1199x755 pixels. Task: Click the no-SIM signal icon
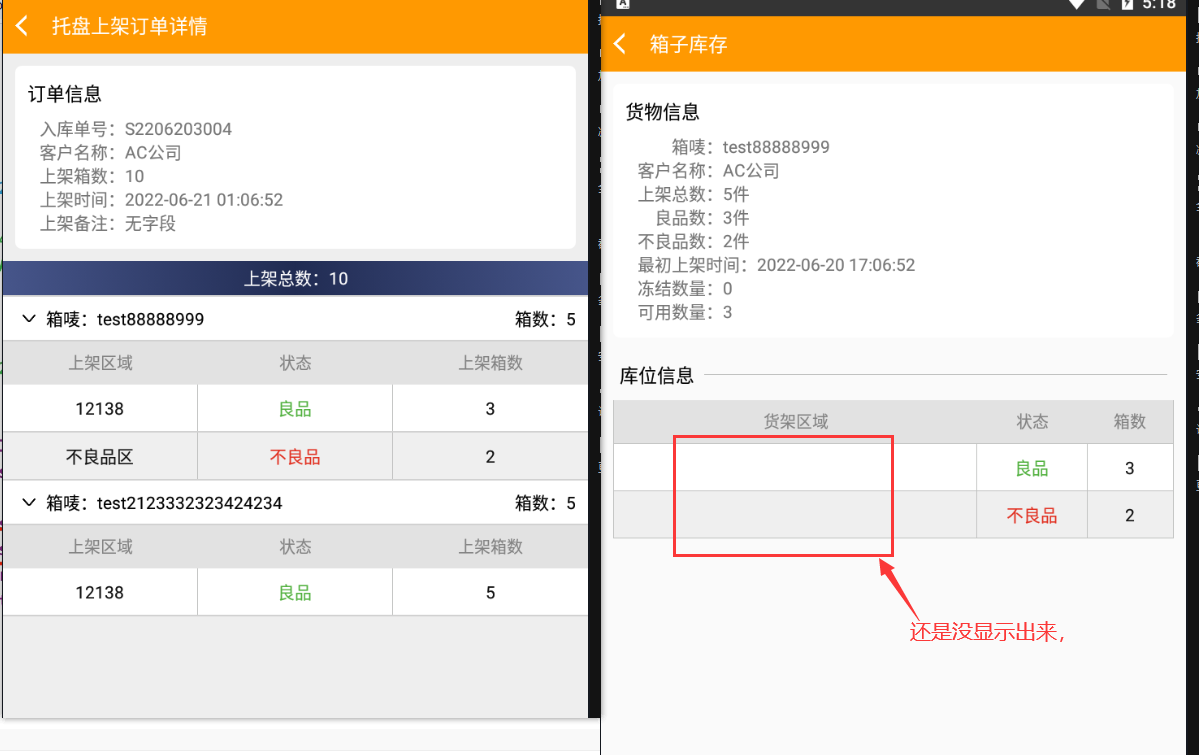pyautogui.click(x=1102, y=4)
